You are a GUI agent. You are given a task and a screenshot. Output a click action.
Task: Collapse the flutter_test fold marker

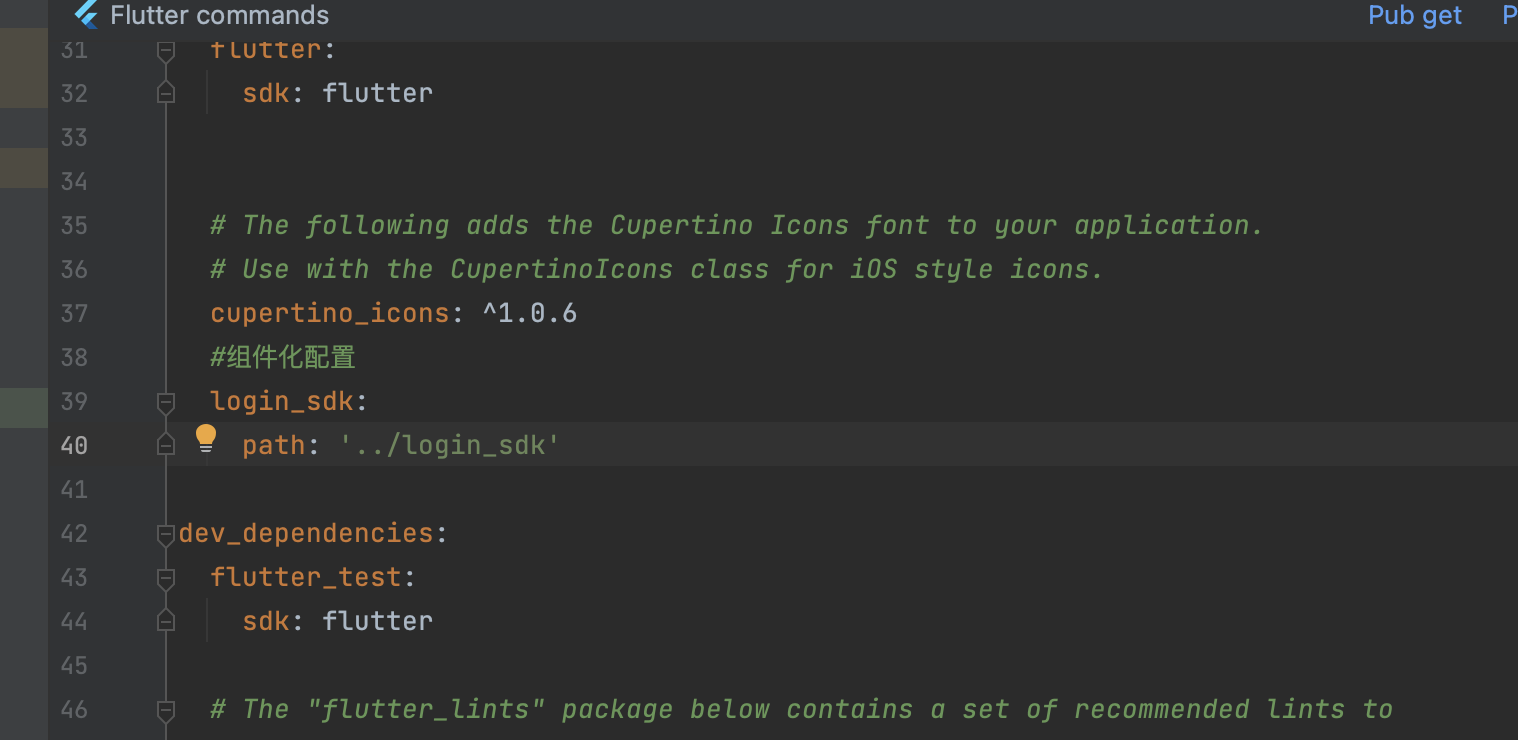tap(166, 578)
